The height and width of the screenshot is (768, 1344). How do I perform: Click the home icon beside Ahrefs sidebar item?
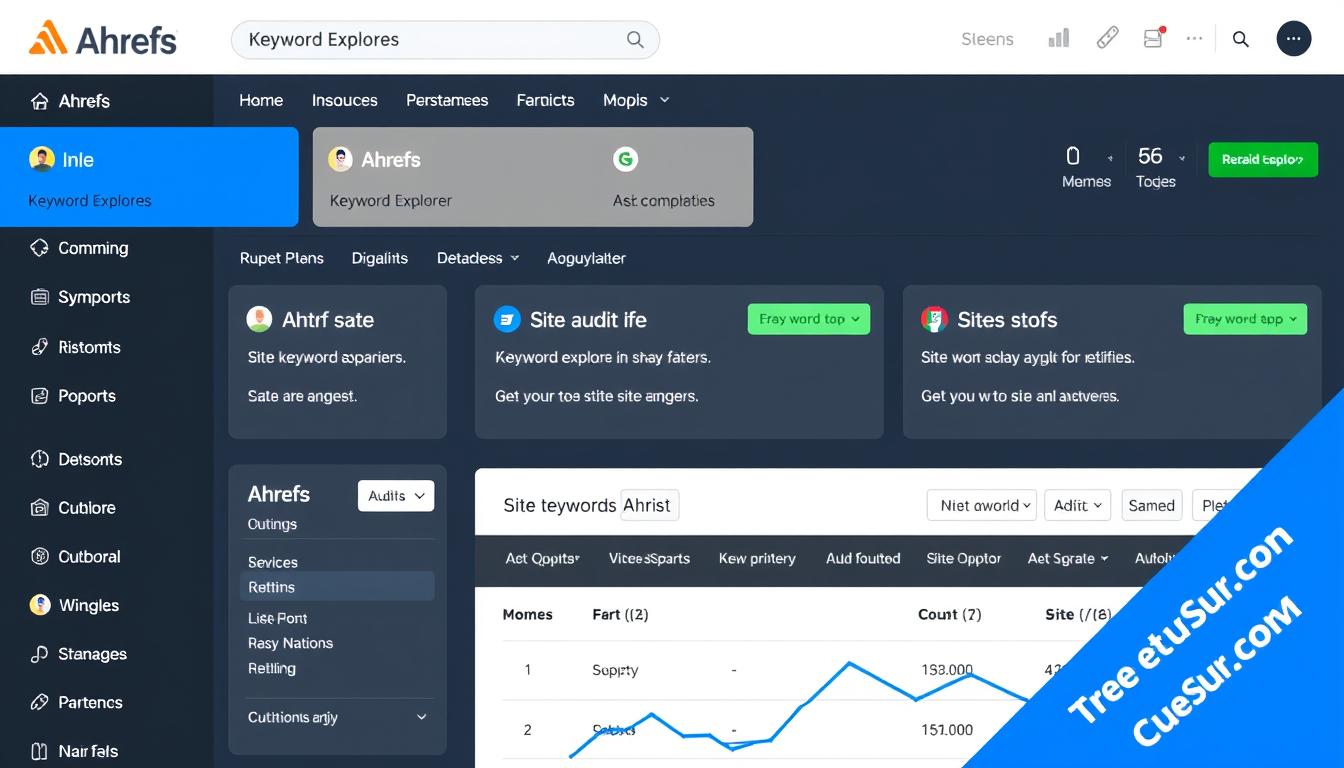40,101
